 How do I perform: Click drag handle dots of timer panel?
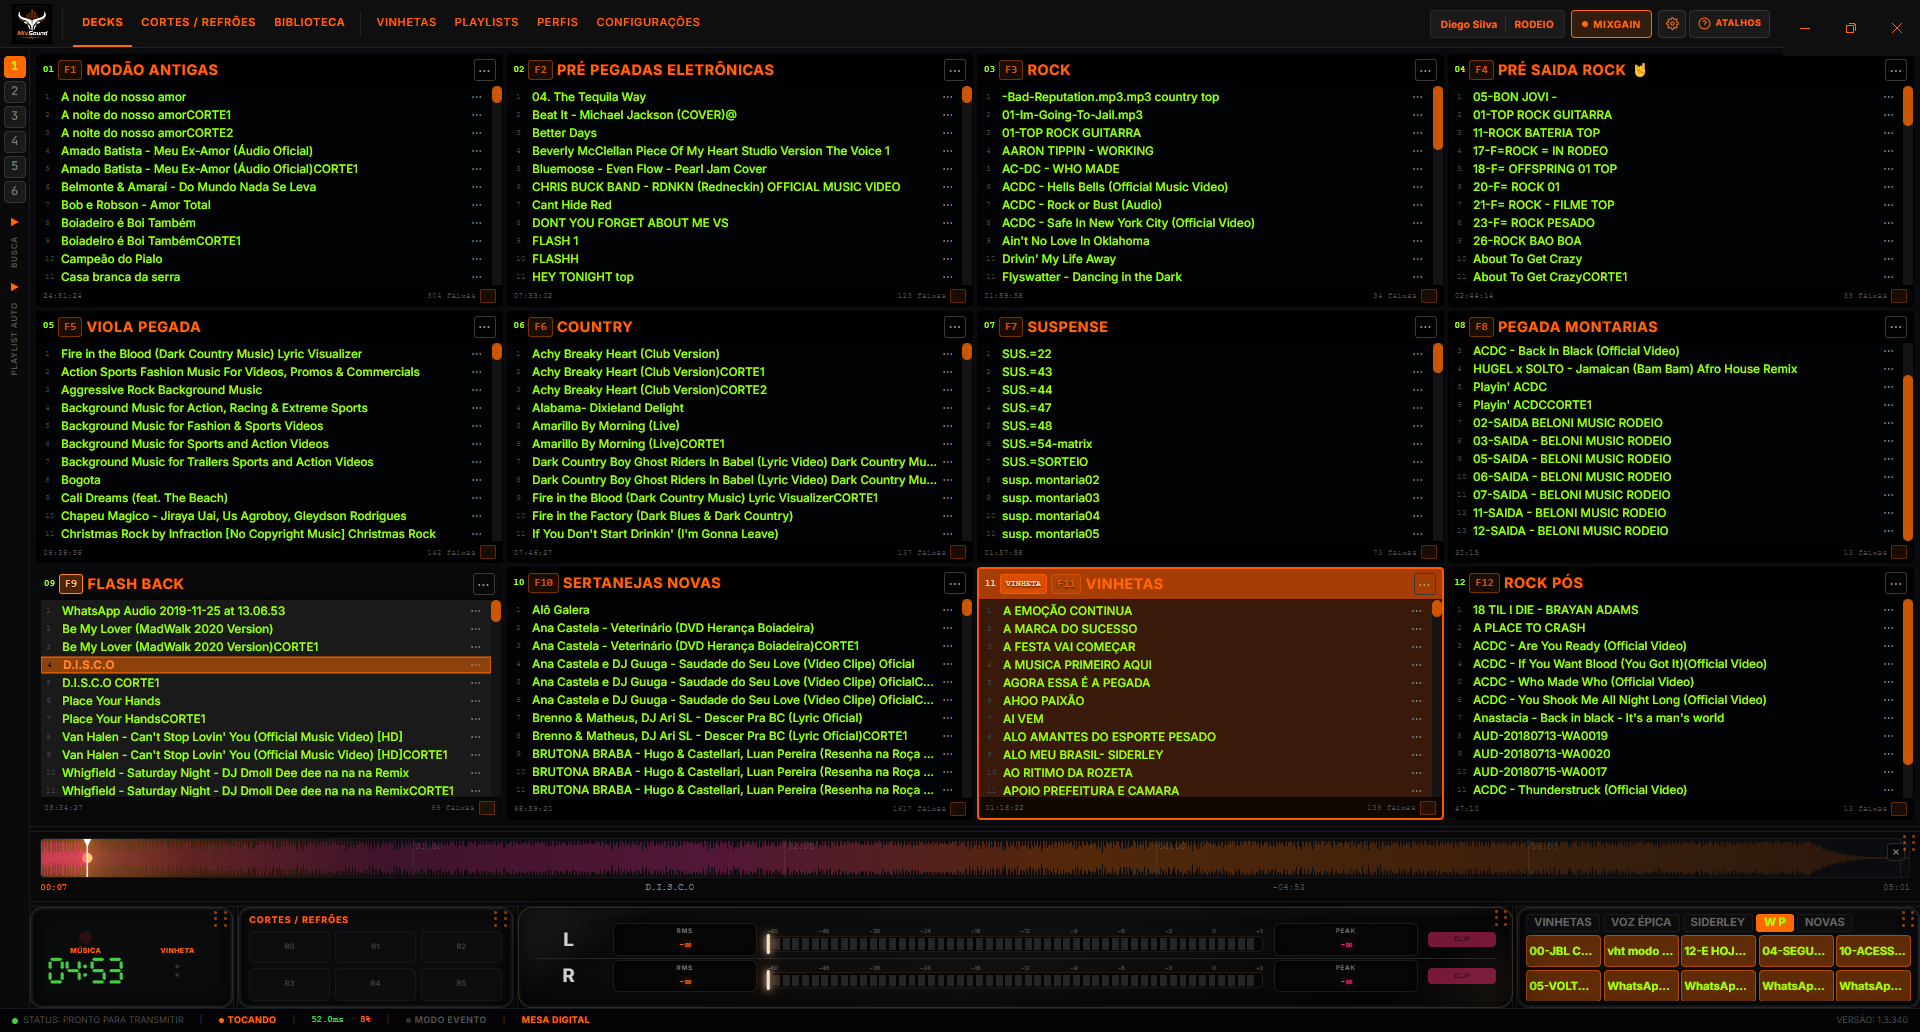[x=219, y=919]
